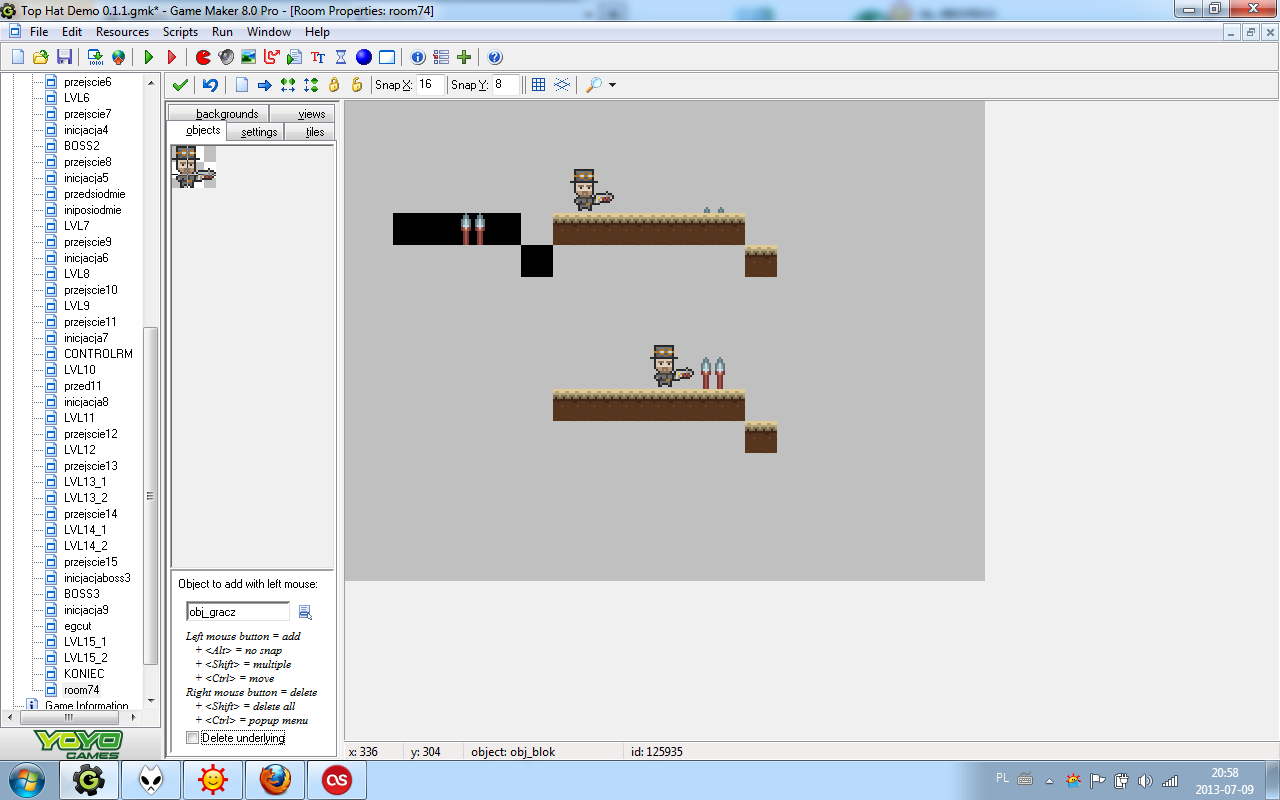Open the object selection popup menu button
1280x800 pixels.
305,612
